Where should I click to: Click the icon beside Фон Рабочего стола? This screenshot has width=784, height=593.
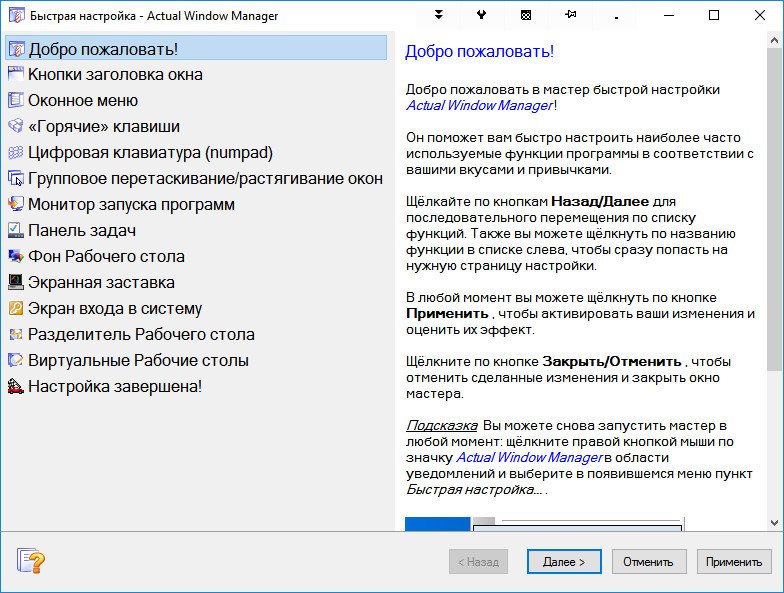pos(16,256)
